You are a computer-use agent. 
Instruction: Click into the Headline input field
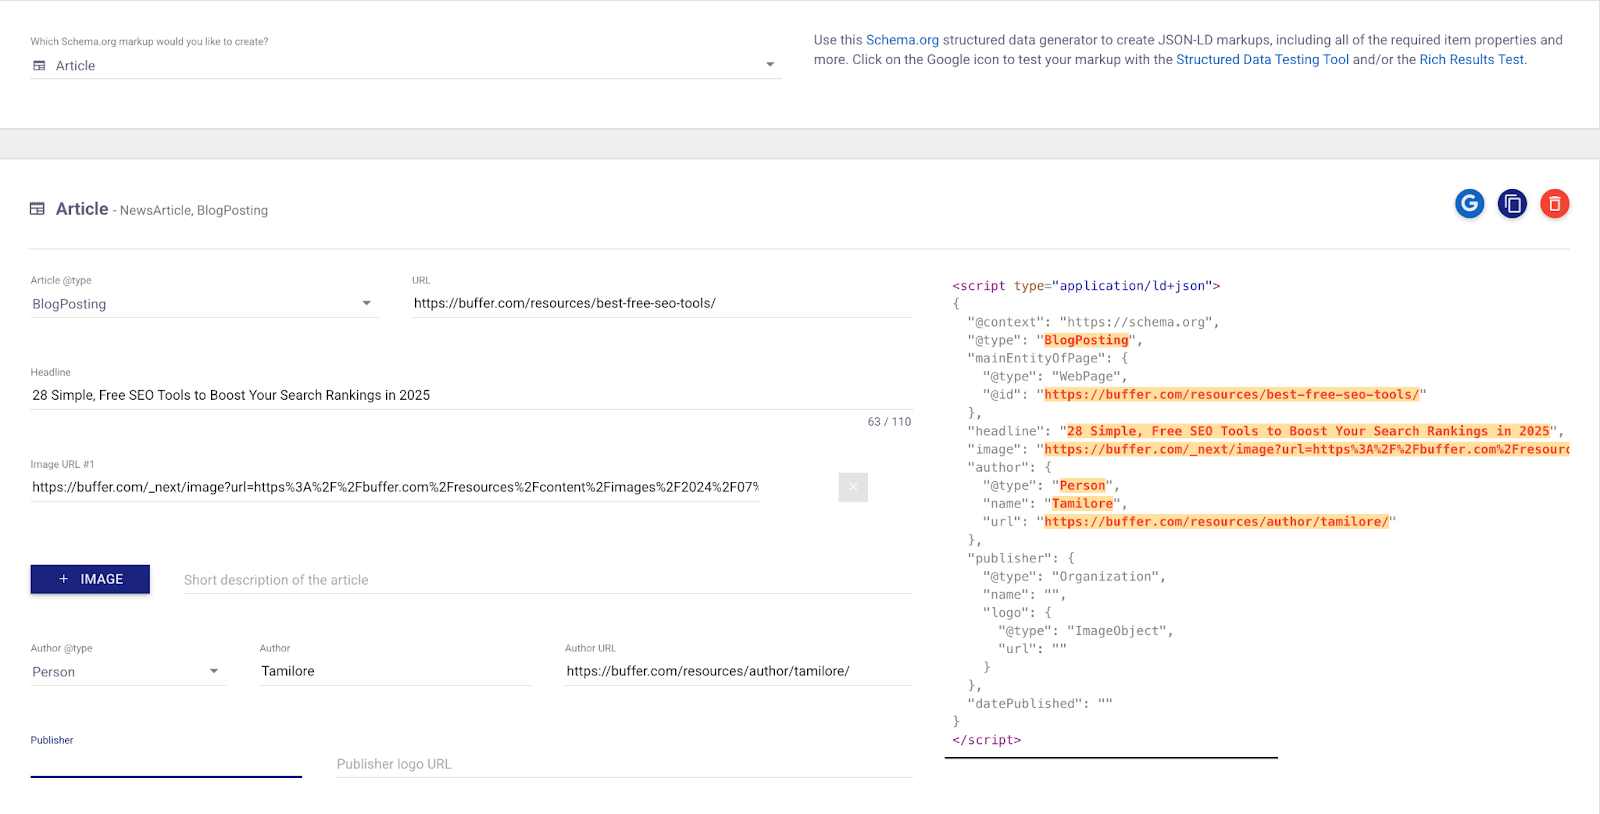(471, 395)
